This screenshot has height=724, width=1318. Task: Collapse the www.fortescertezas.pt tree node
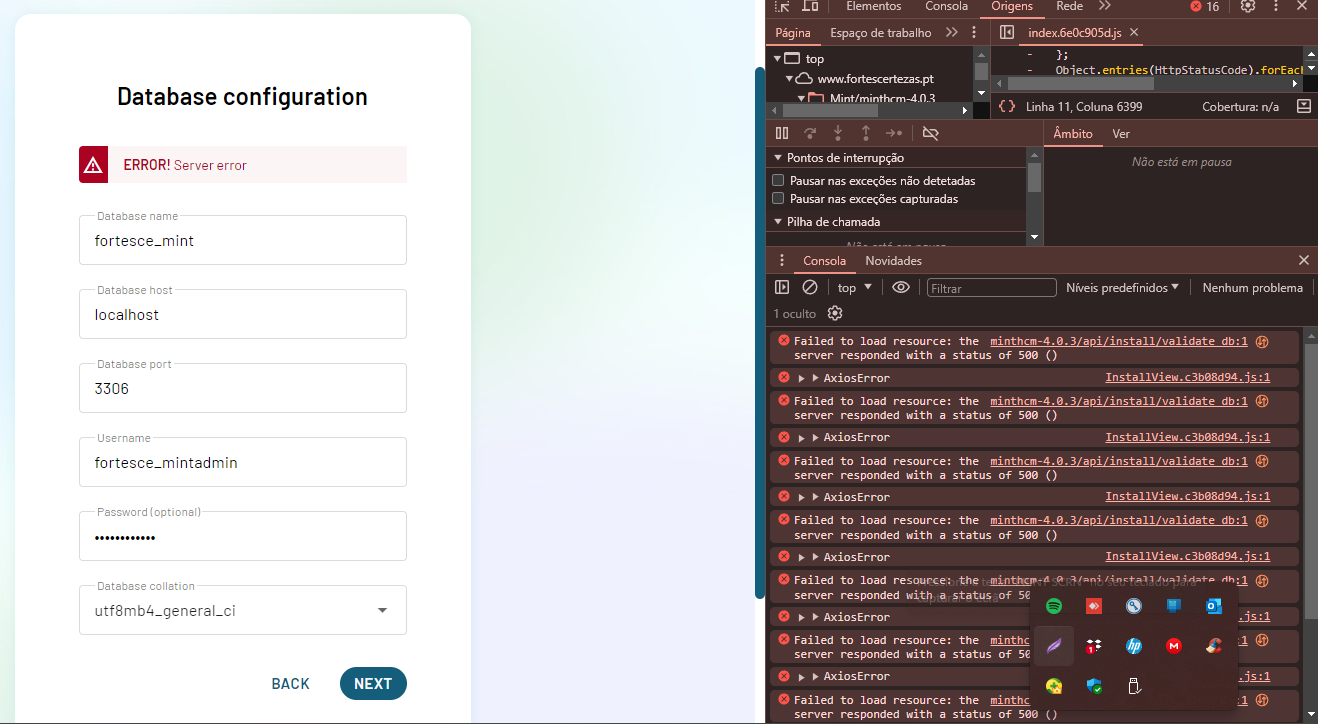789,78
